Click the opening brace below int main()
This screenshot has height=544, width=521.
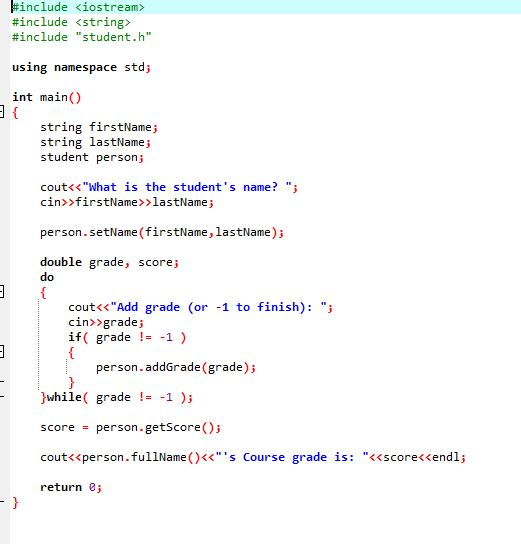[15, 112]
